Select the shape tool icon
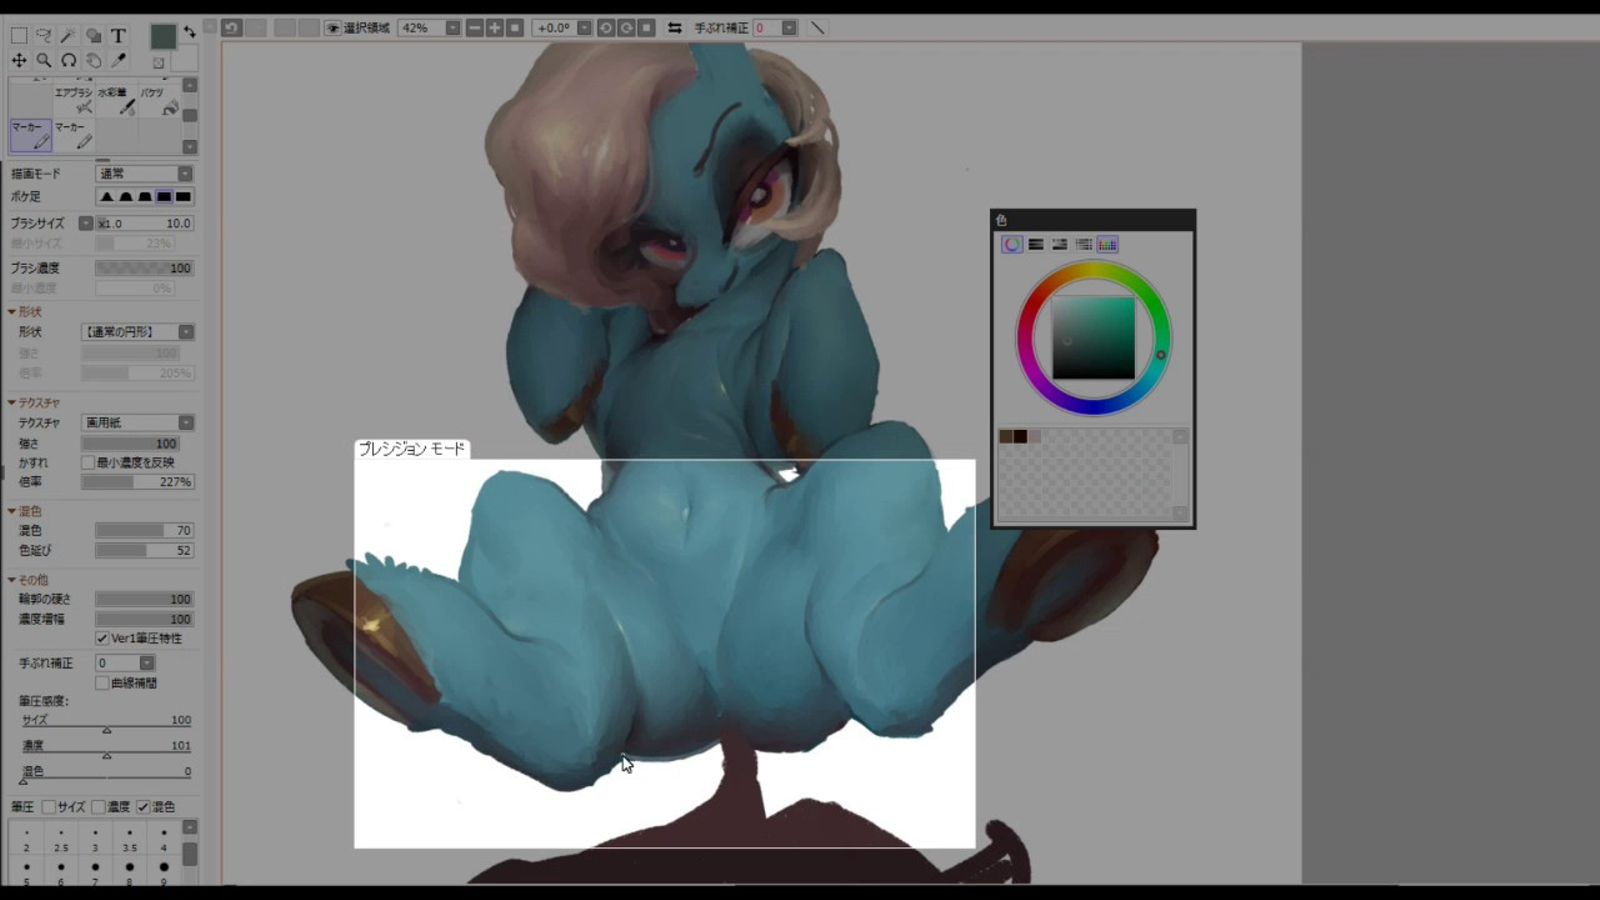Screen dimensions: 1600x900 tap(93, 36)
